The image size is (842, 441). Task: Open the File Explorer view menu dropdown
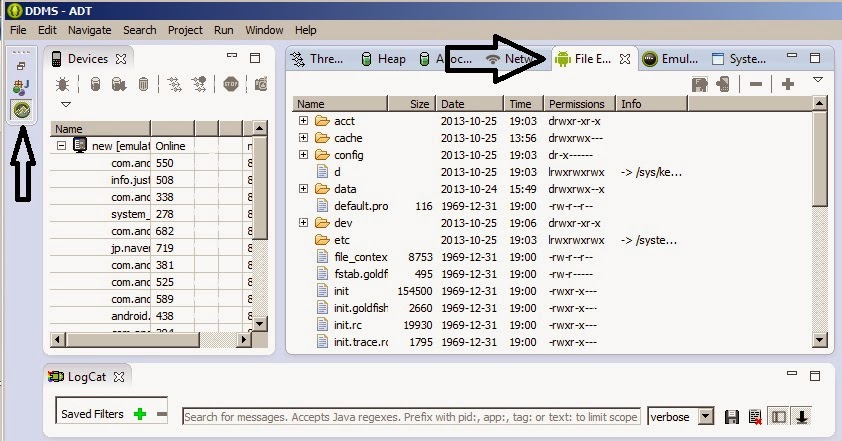pyautogui.click(x=818, y=80)
